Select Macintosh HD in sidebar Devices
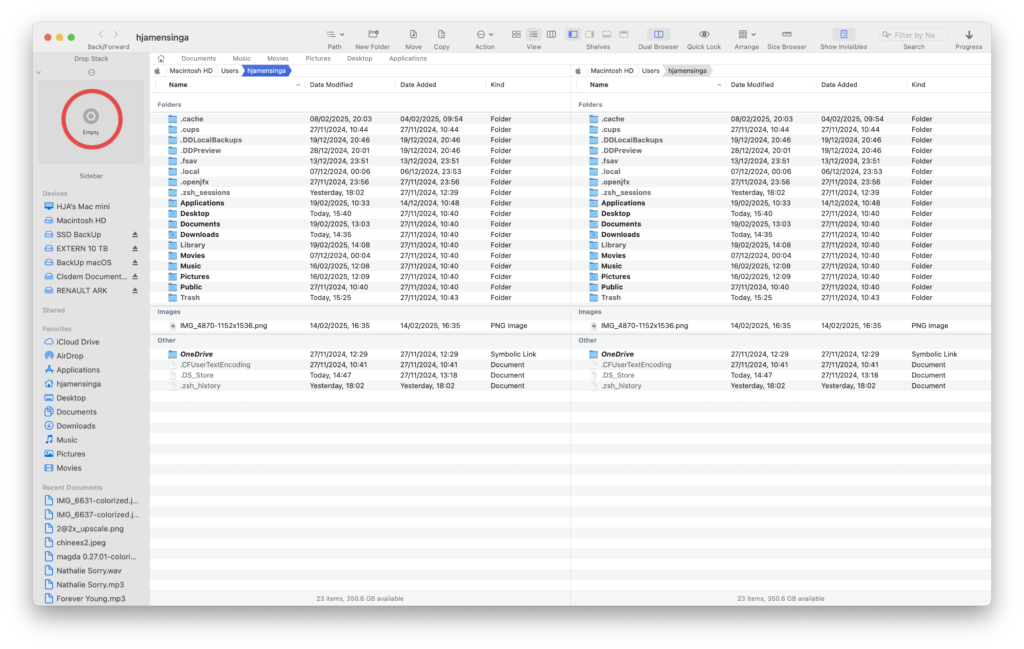 pyautogui.click(x=80, y=221)
